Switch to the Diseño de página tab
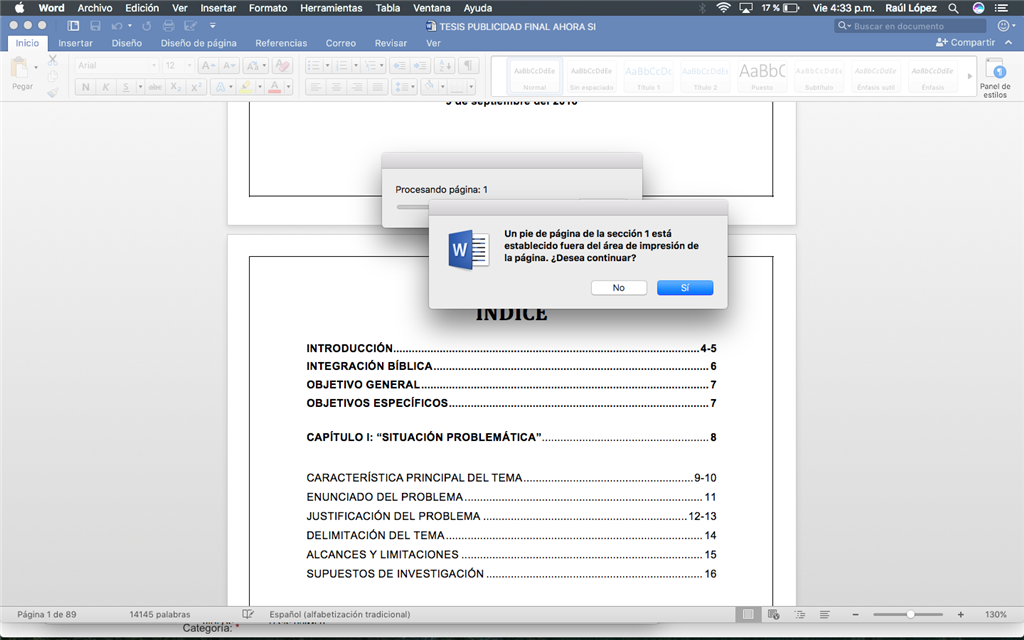 [x=199, y=43]
